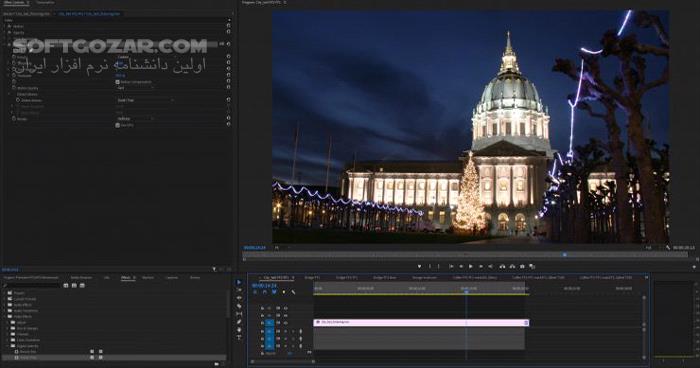
Task: Click the Export Frame camera icon
Action: point(522,267)
